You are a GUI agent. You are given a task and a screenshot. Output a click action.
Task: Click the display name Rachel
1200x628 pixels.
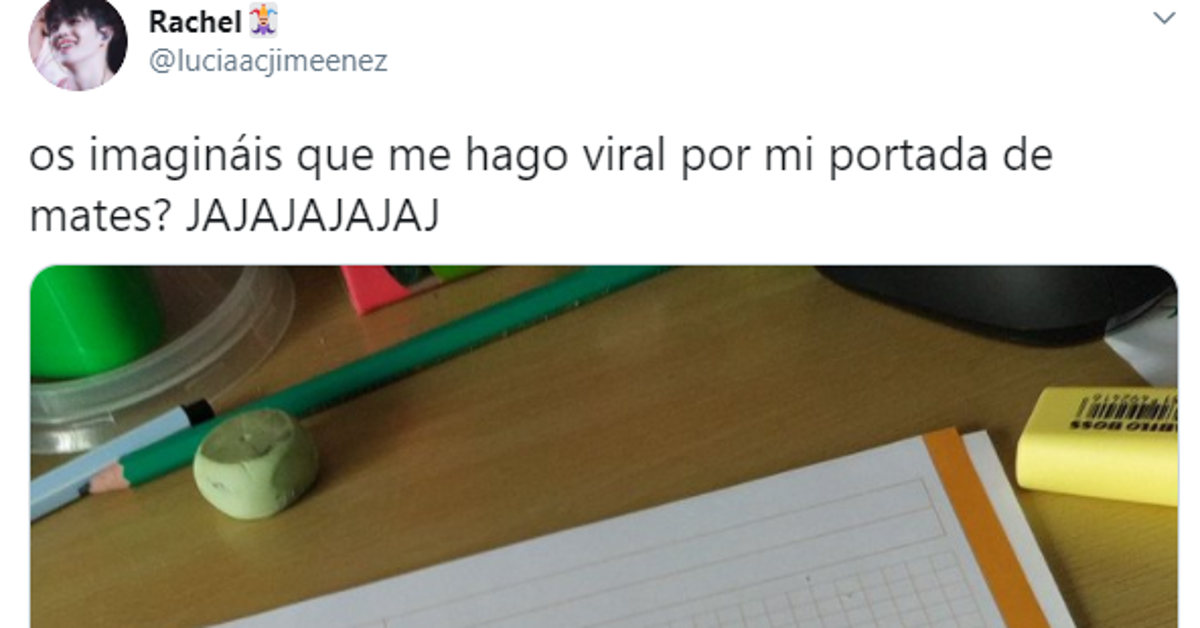tap(195, 20)
